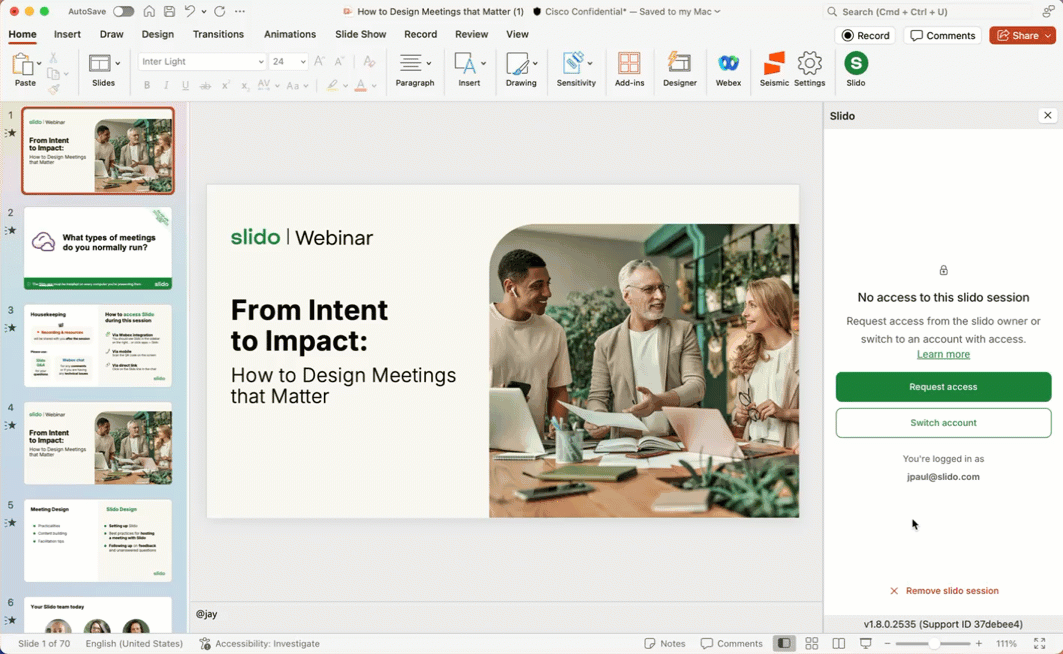Screen dimensions: 1063x654
Task: Click the Redo arrow icon
Action: (x=220, y=12)
